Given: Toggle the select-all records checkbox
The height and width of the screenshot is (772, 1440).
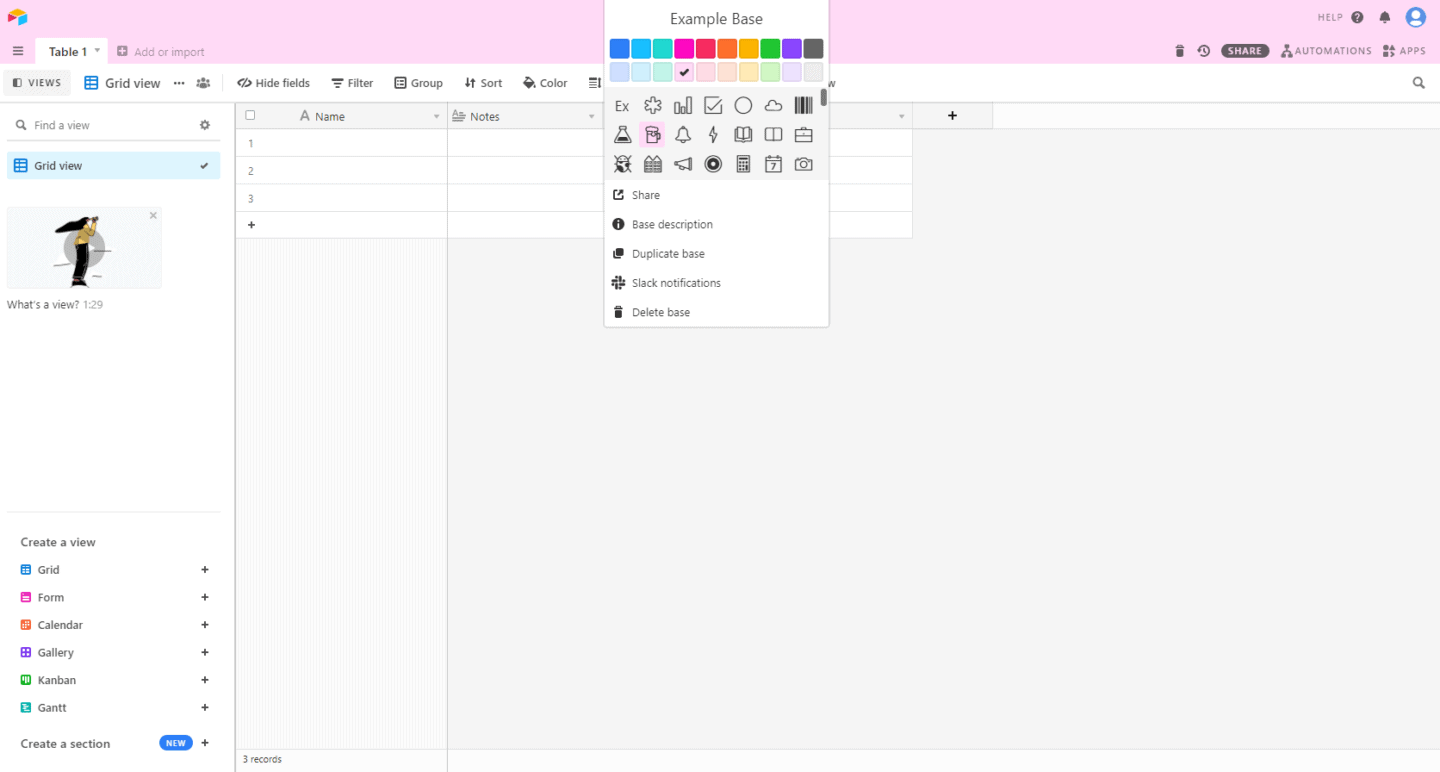Looking at the screenshot, I should click(x=250, y=116).
